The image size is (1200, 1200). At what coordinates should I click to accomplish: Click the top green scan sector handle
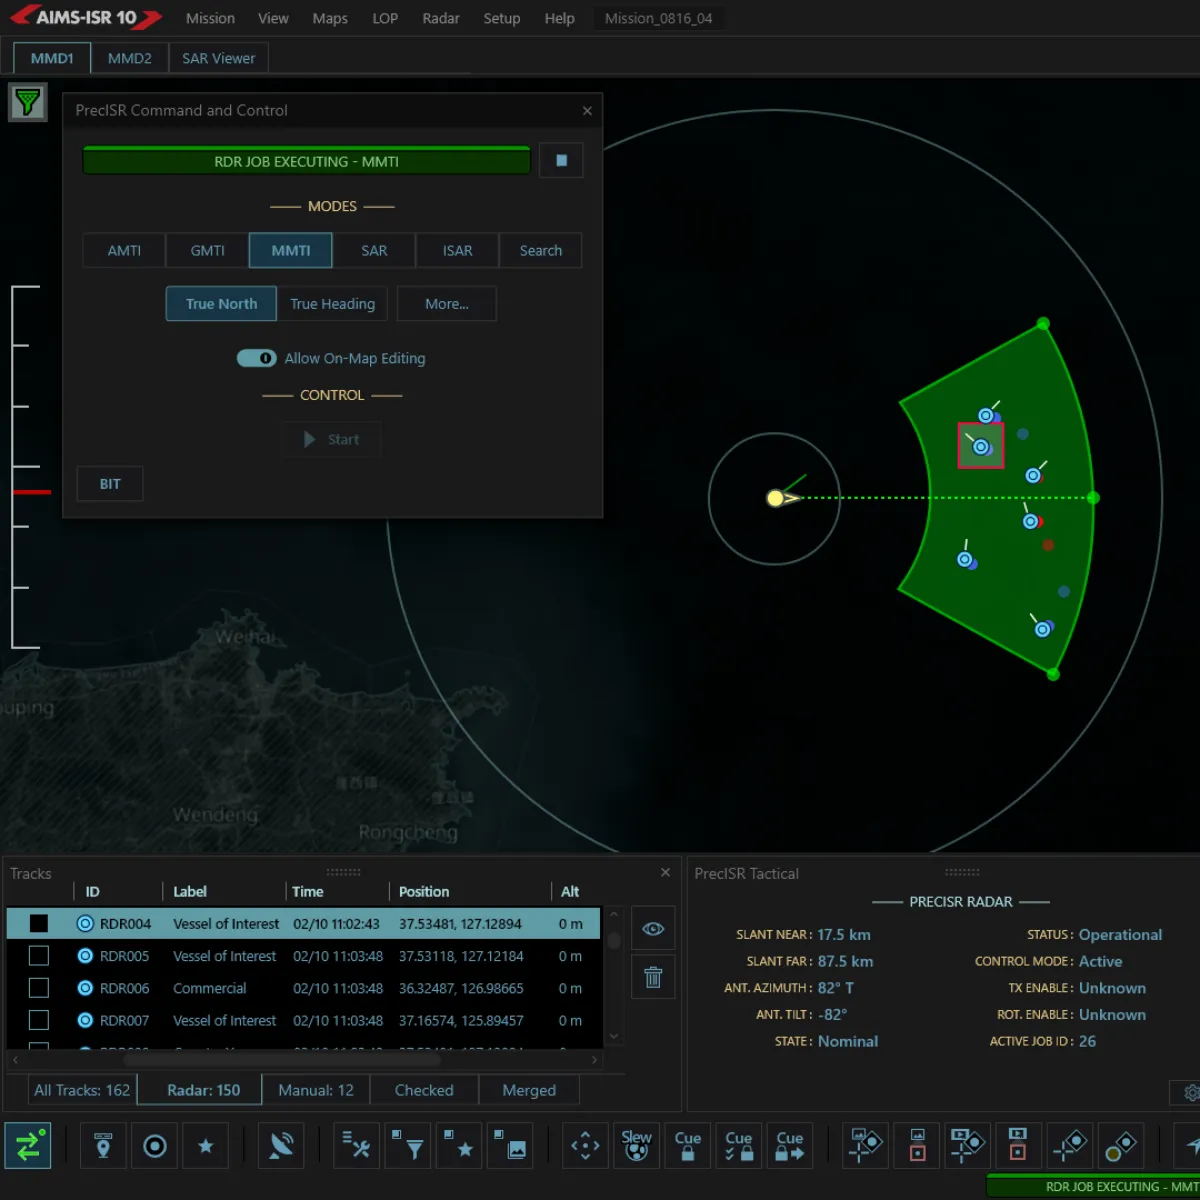[1043, 323]
